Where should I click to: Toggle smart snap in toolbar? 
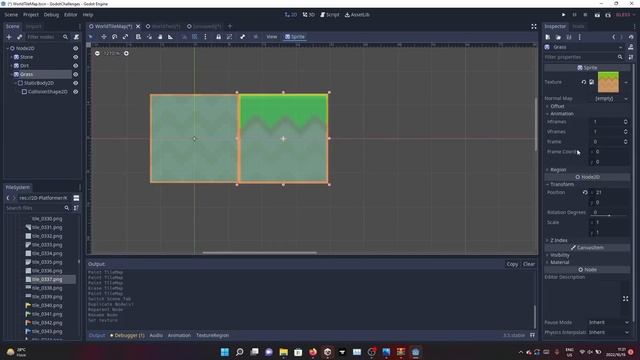tap(184, 37)
